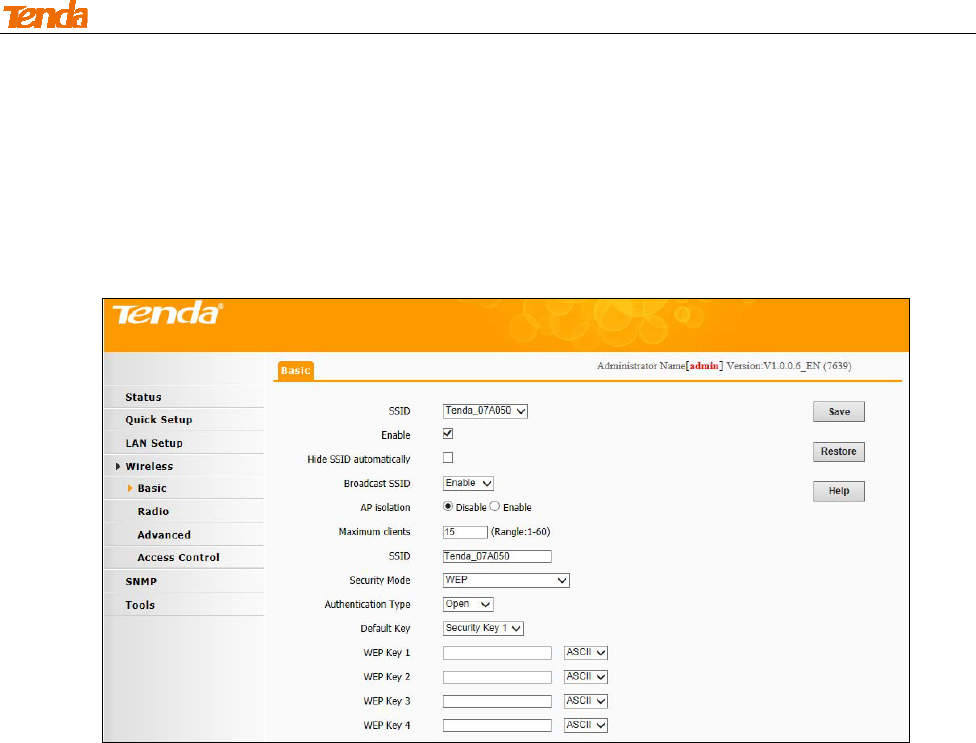Click the Maximum clients field
This screenshot has width=976, height=743.
[x=465, y=532]
